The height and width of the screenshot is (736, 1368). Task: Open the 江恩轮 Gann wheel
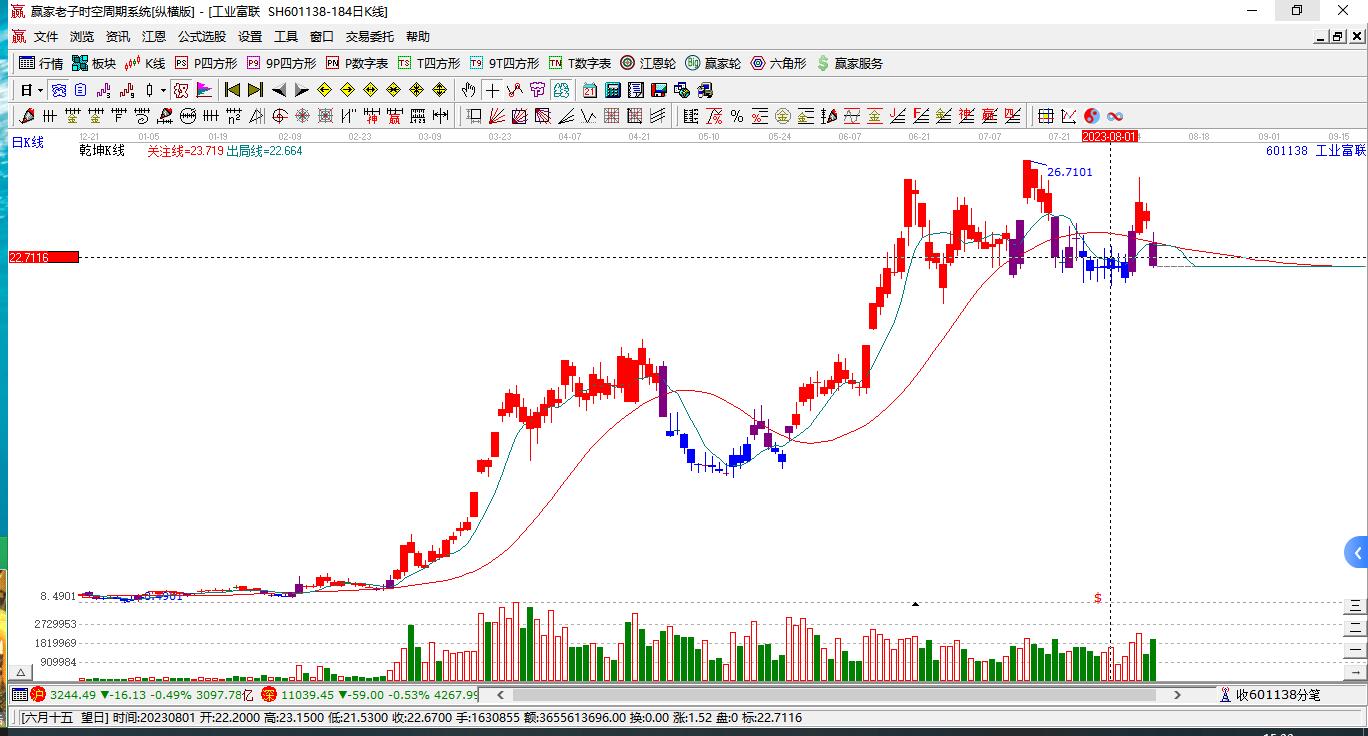(x=648, y=63)
